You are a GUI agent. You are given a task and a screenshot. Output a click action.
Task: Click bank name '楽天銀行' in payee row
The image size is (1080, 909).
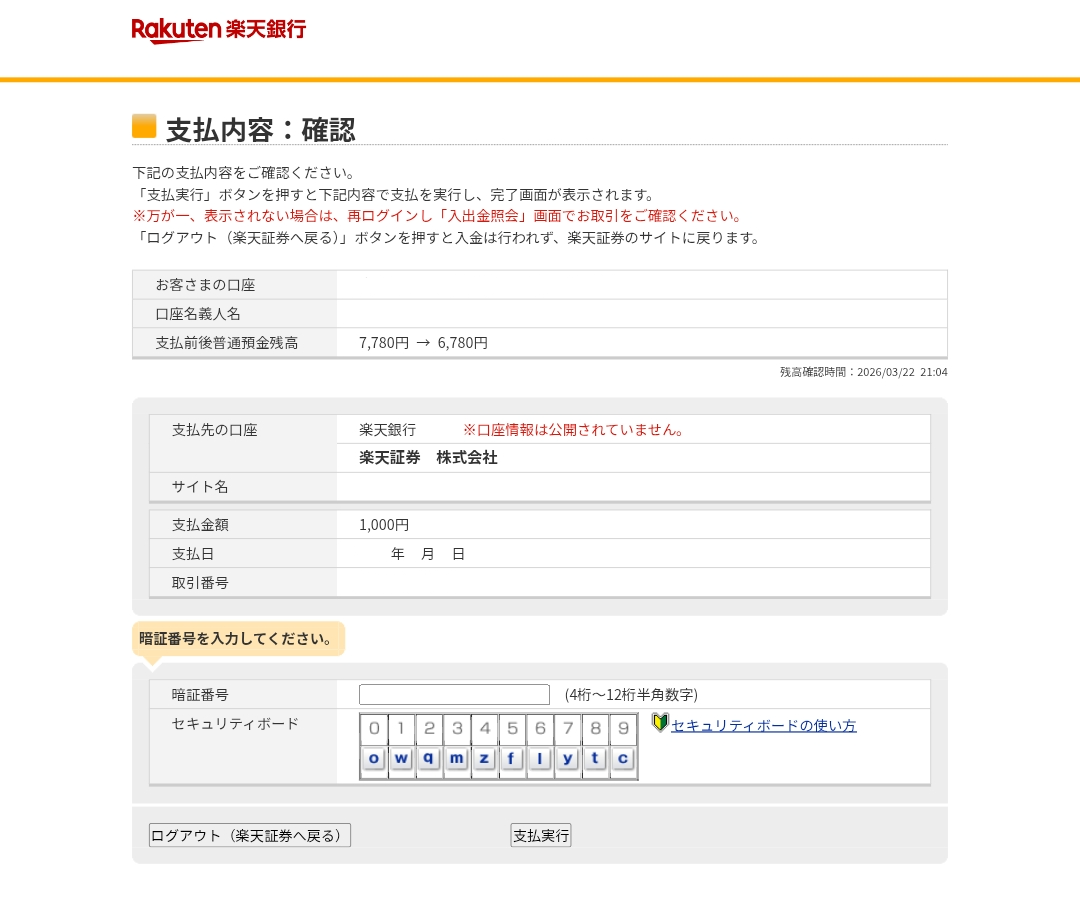click(388, 430)
